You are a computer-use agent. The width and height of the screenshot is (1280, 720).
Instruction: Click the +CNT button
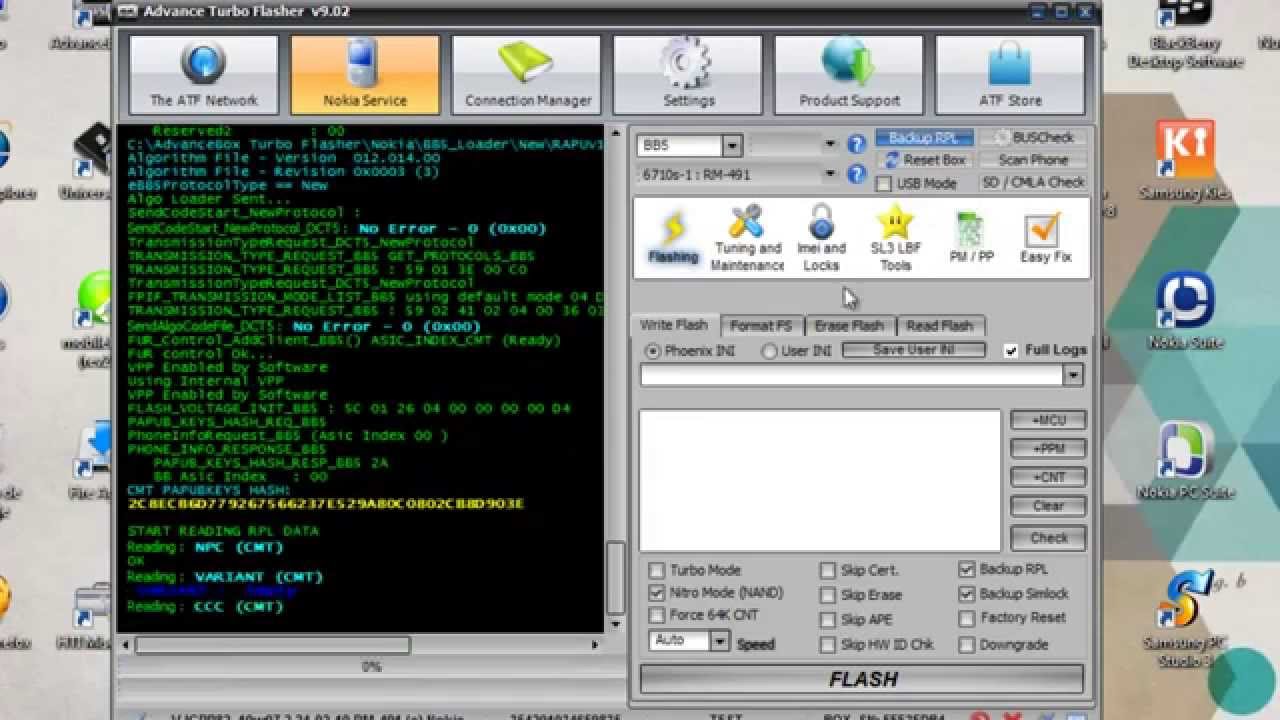(1048, 478)
